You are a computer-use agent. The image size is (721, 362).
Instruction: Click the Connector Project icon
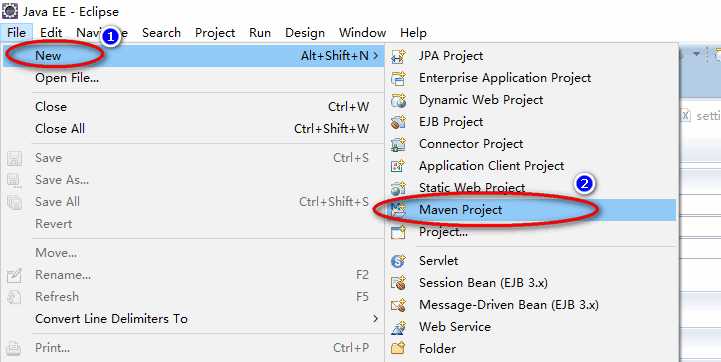[398, 144]
